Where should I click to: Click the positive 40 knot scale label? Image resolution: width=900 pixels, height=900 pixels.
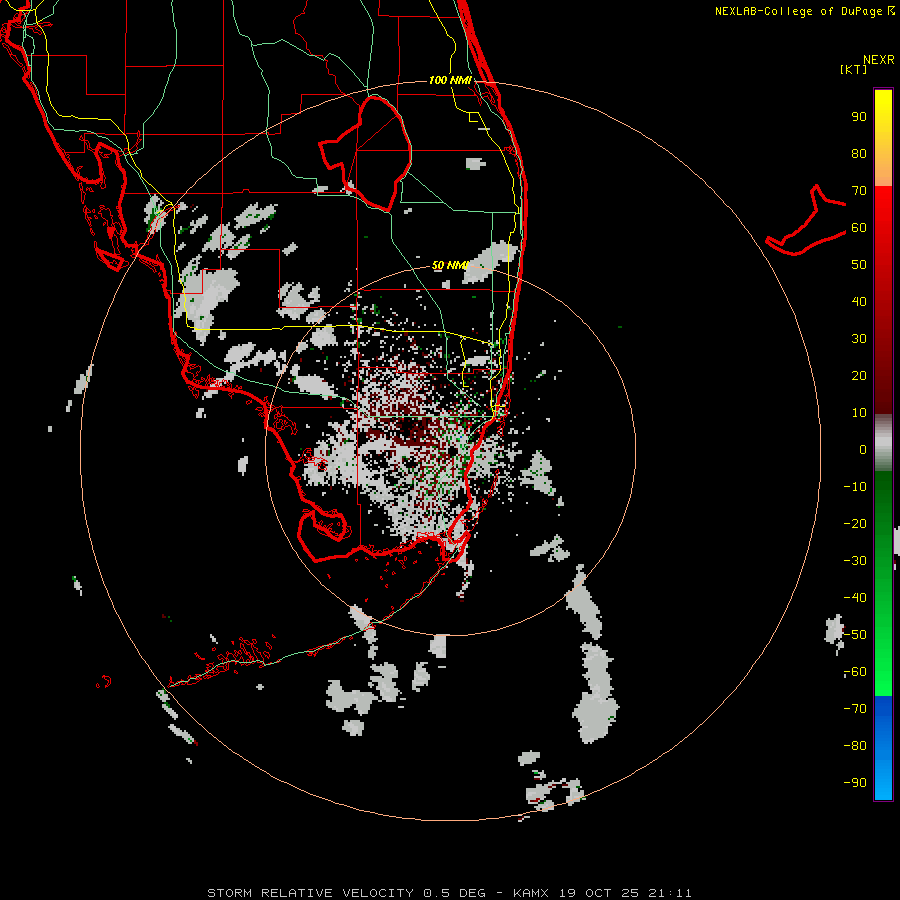pos(859,302)
